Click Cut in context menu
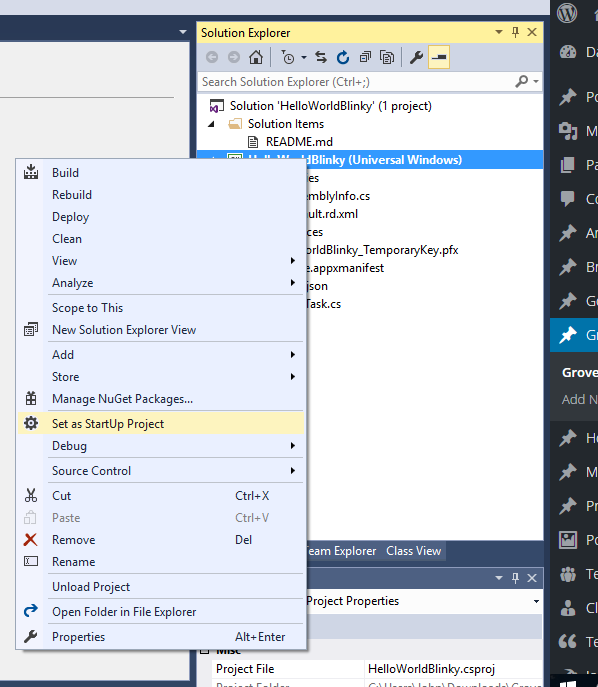This screenshot has width=598, height=687. coord(160,496)
